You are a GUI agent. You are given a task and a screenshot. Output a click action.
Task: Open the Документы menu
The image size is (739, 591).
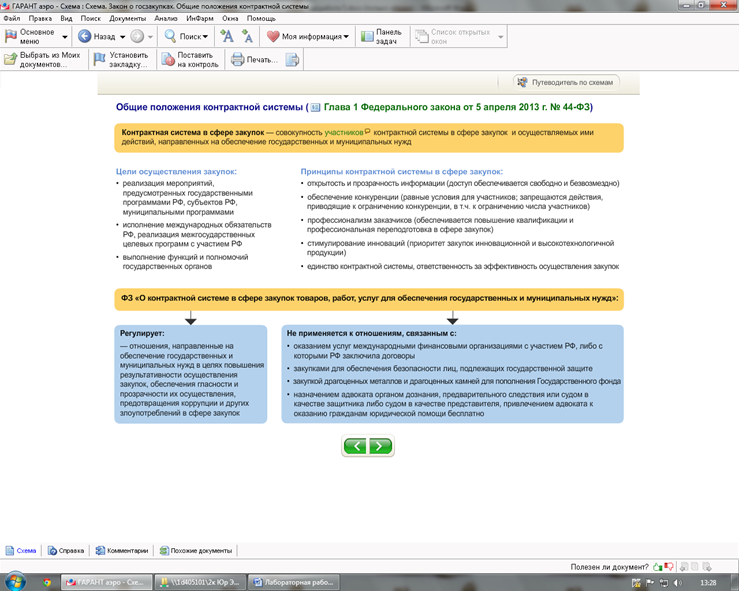(128, 18)
